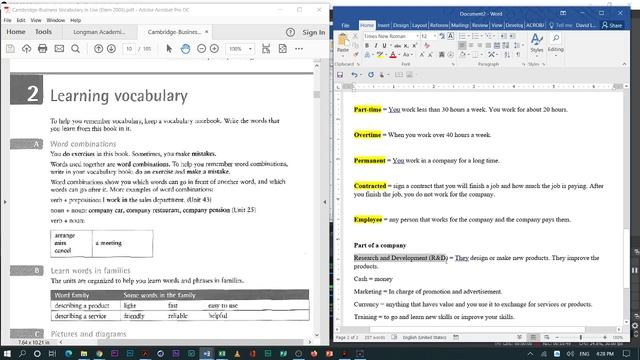Image resolution: width=640 pixels, height=360 pixels.
Task: Click the upload to cloud icon in Acrobat
Action: (x=27, y=49)
